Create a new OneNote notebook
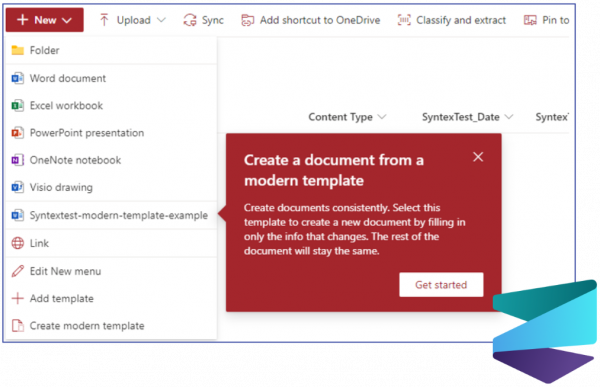 tap(111, 160)
